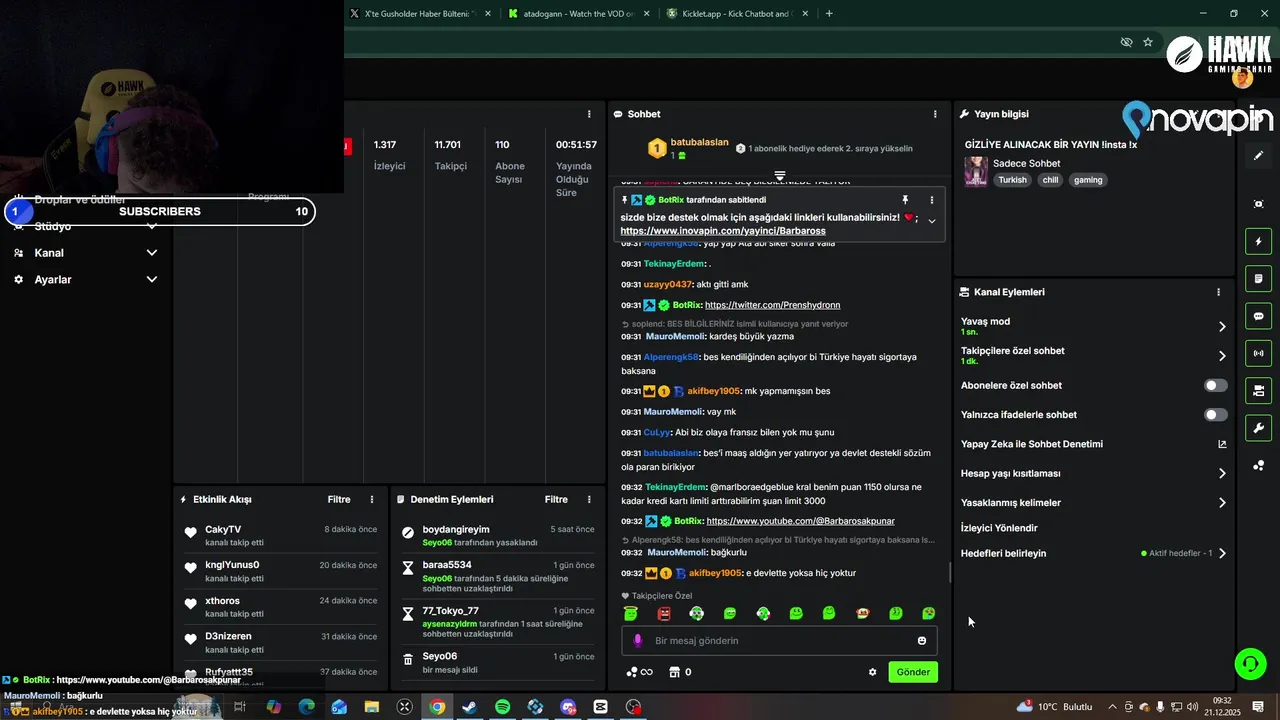1280x720 pixels.
Task: Unpin the BotRix pinned message
Action: [905, 200]
